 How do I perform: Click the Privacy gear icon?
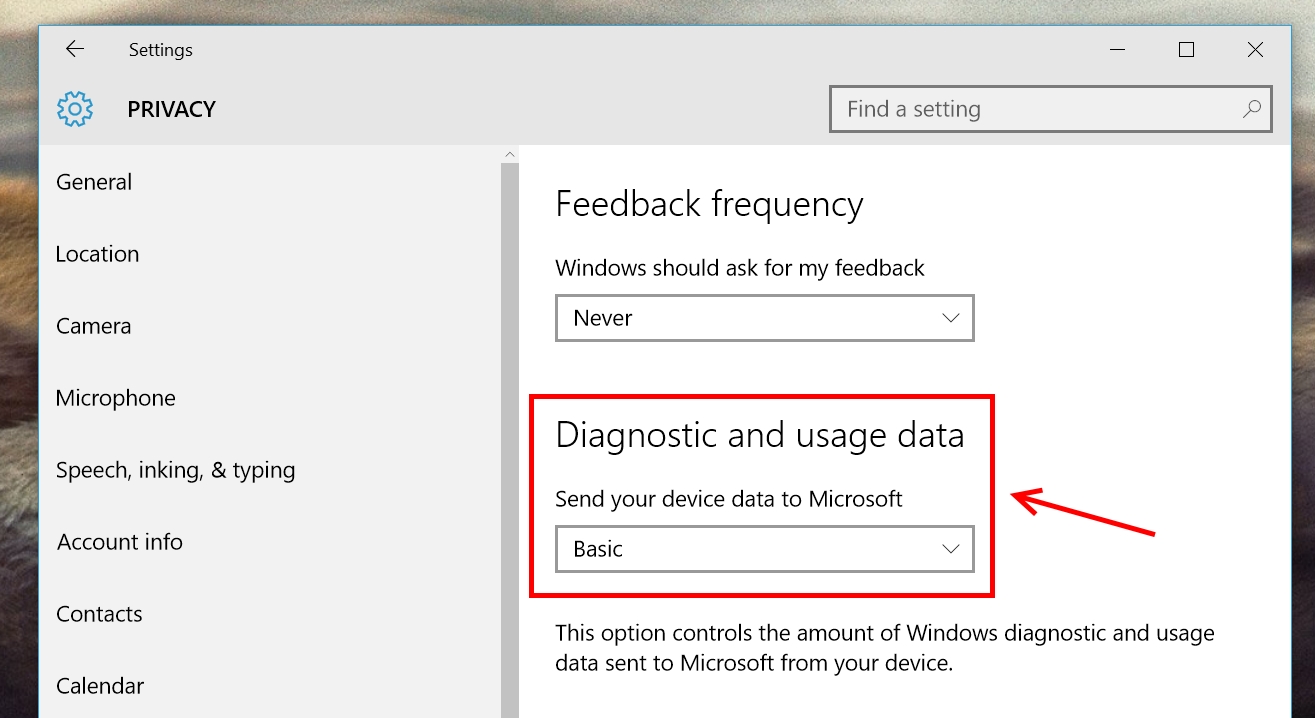[75, 109]
